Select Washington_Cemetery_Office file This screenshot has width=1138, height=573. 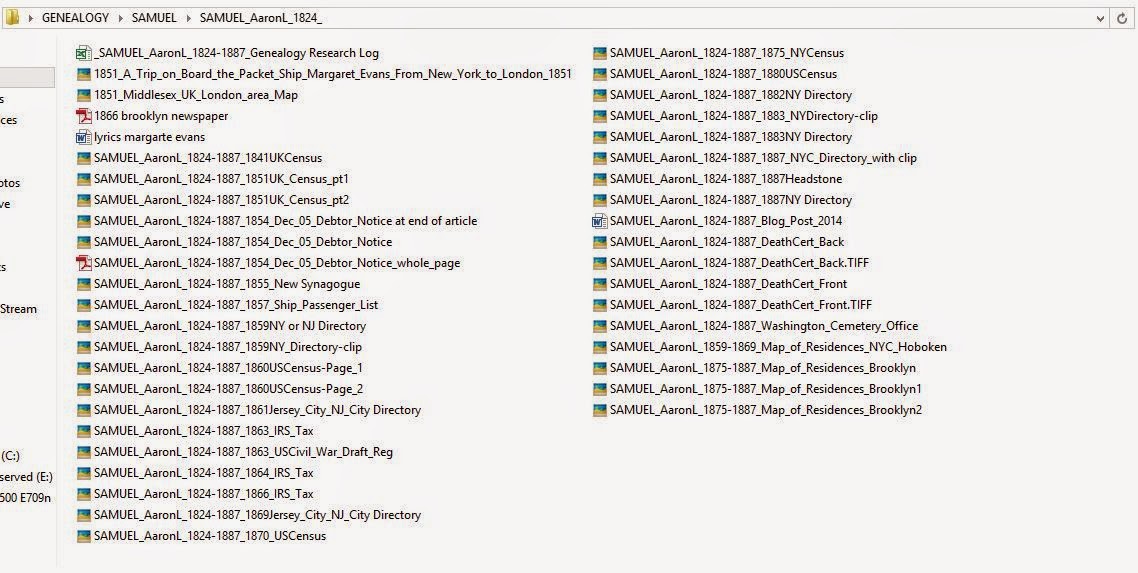(763, 326)
